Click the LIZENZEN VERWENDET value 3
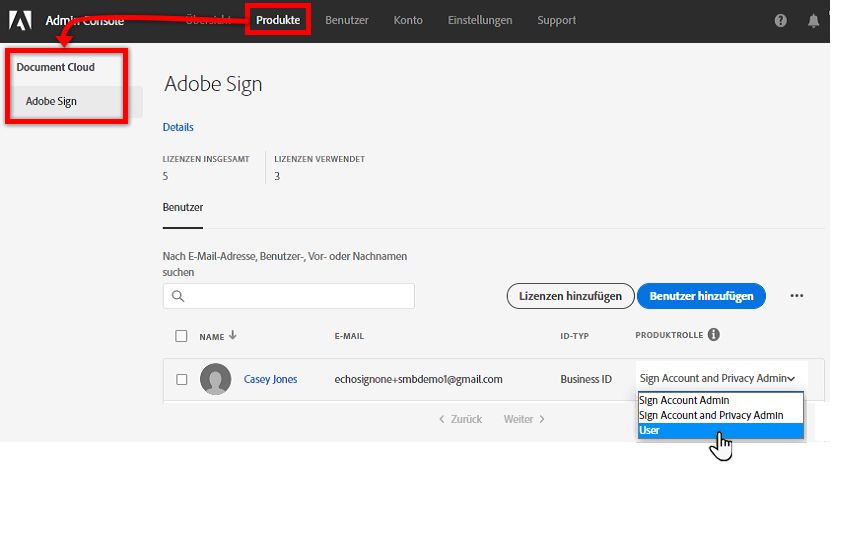This screenshot has height=536, width=856. pos(277,176)
